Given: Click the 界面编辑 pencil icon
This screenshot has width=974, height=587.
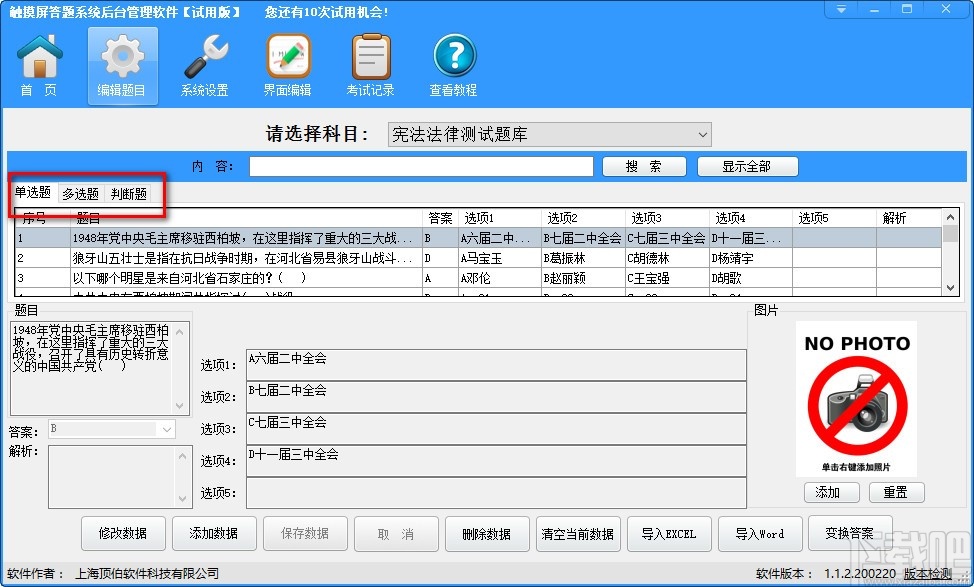Looking at the screenshot, I should [x=287, y=63].
